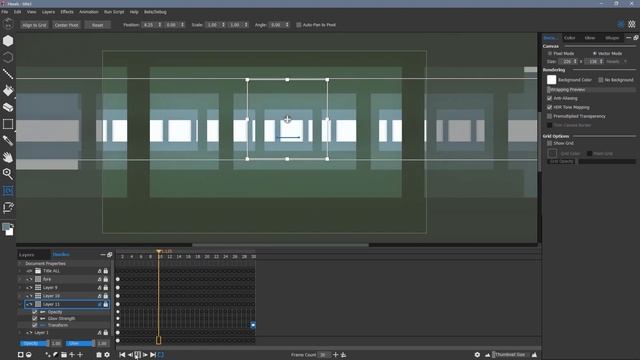
Task: Click the stop playback button
Action: coord(138,355)
